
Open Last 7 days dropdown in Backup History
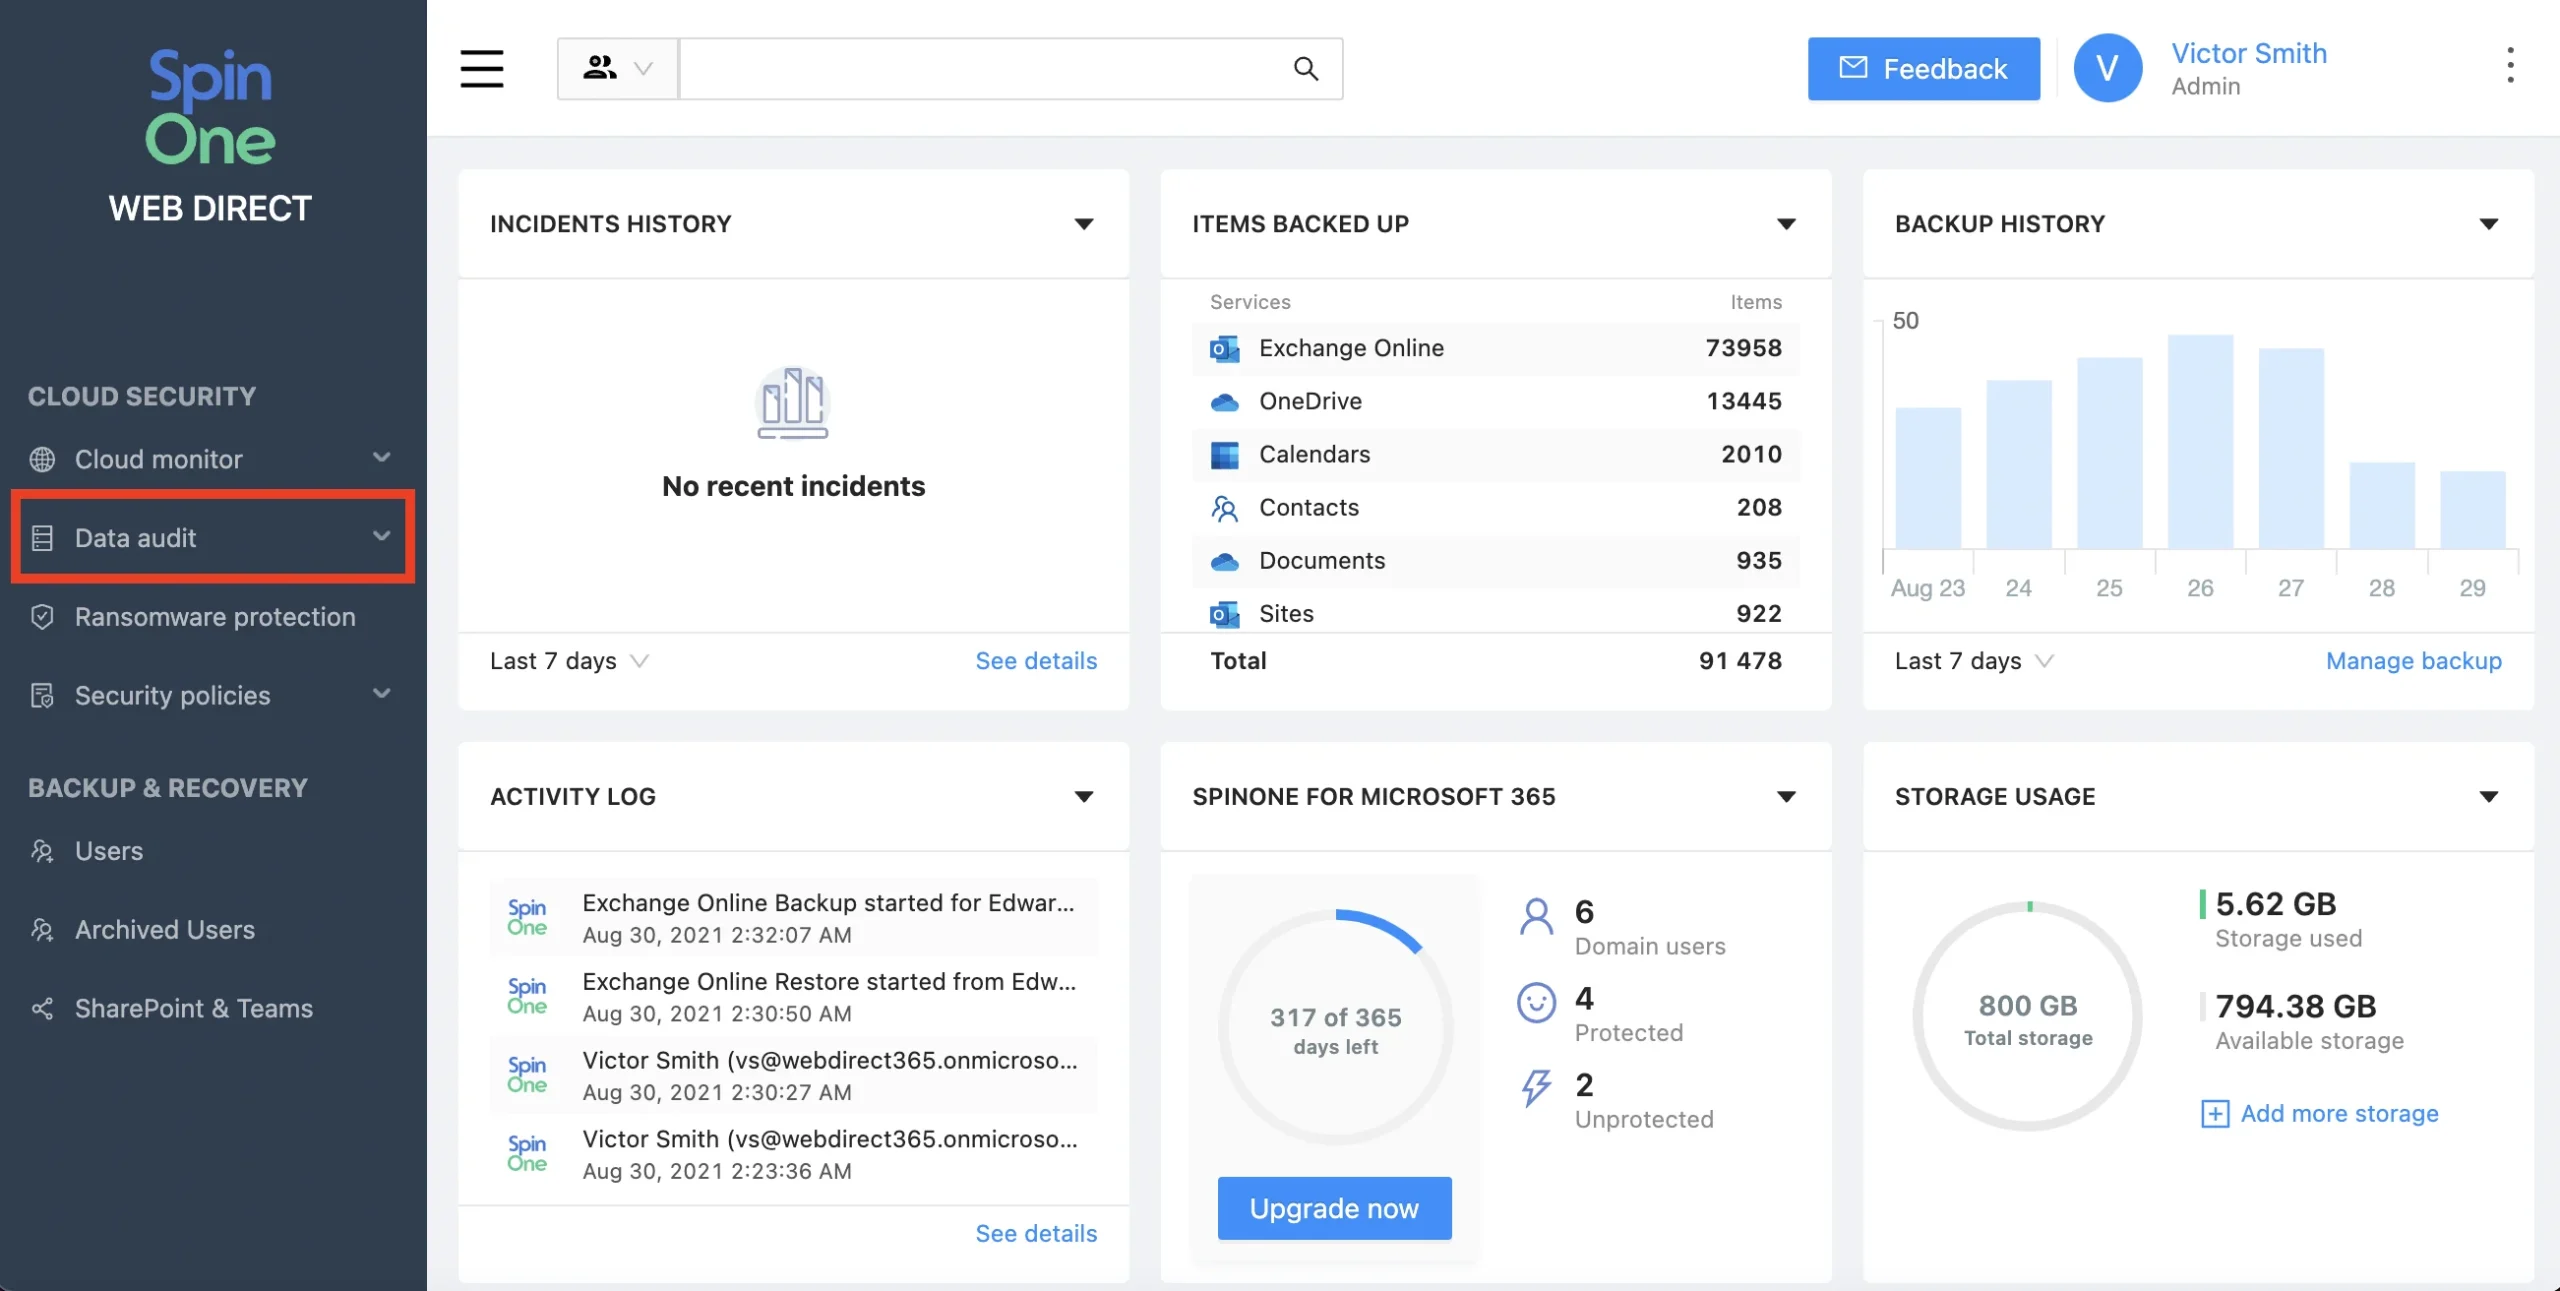click(x=1974, y=661)
